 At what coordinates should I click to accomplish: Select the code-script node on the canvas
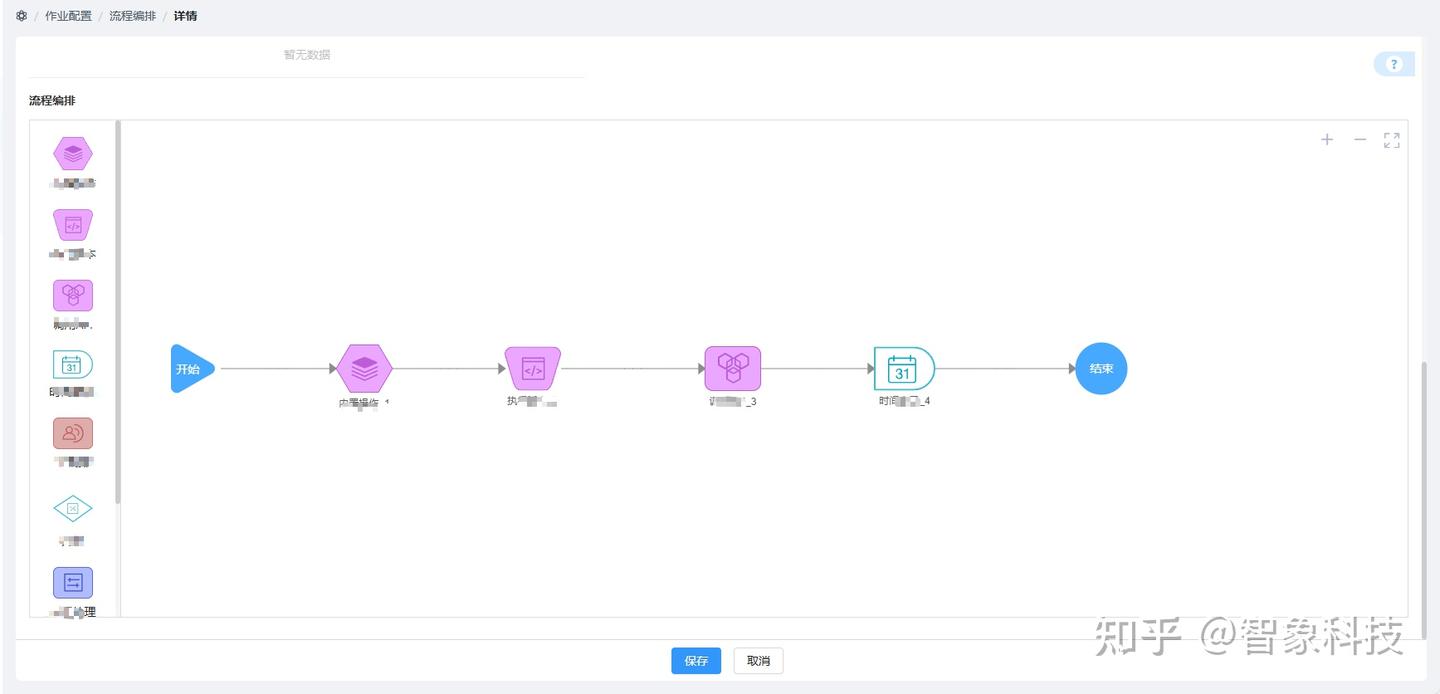tap(533, 369)
